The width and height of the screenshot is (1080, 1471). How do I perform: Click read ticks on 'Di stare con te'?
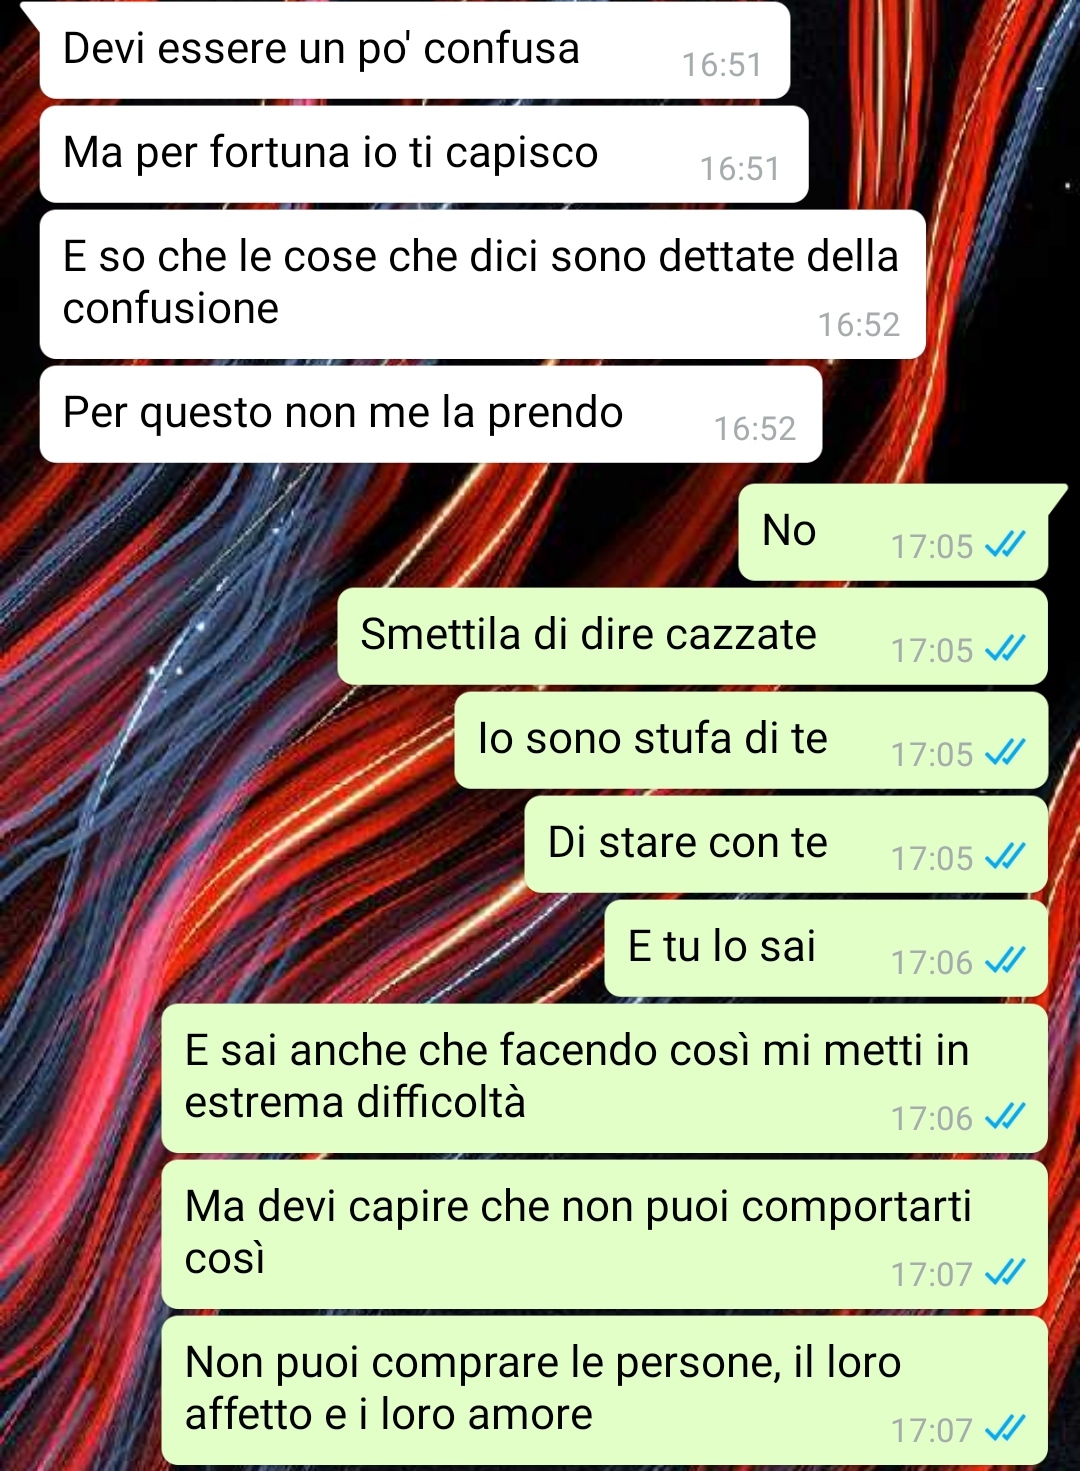pos(1005,857)
